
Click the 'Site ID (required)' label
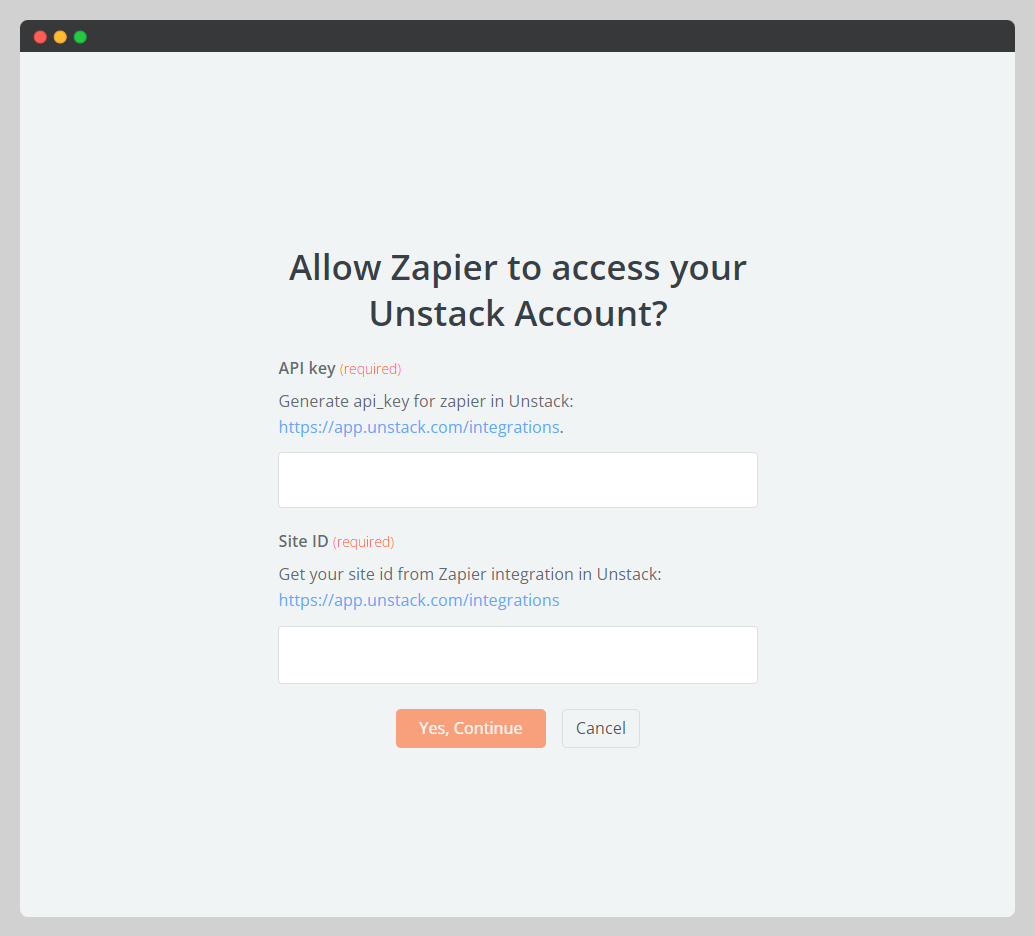pos(336,541)
